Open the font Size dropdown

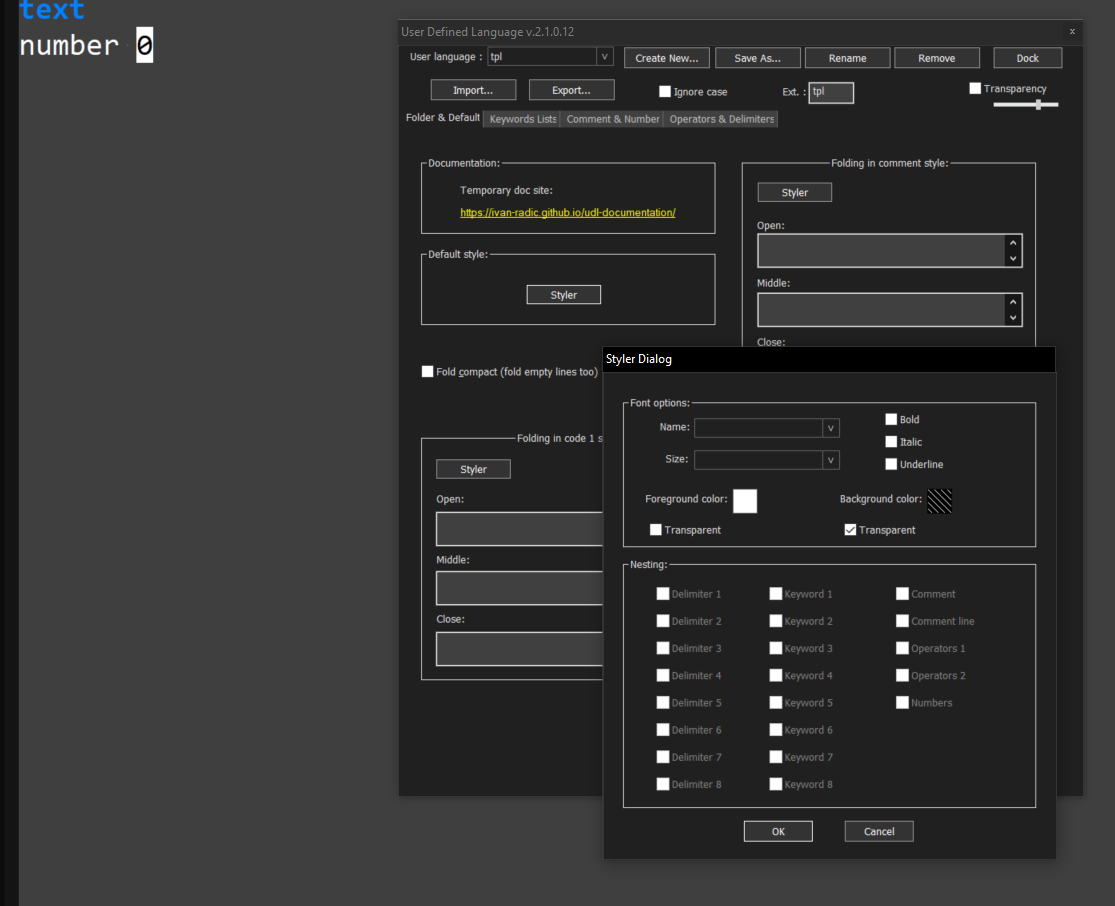click(830, 460)
